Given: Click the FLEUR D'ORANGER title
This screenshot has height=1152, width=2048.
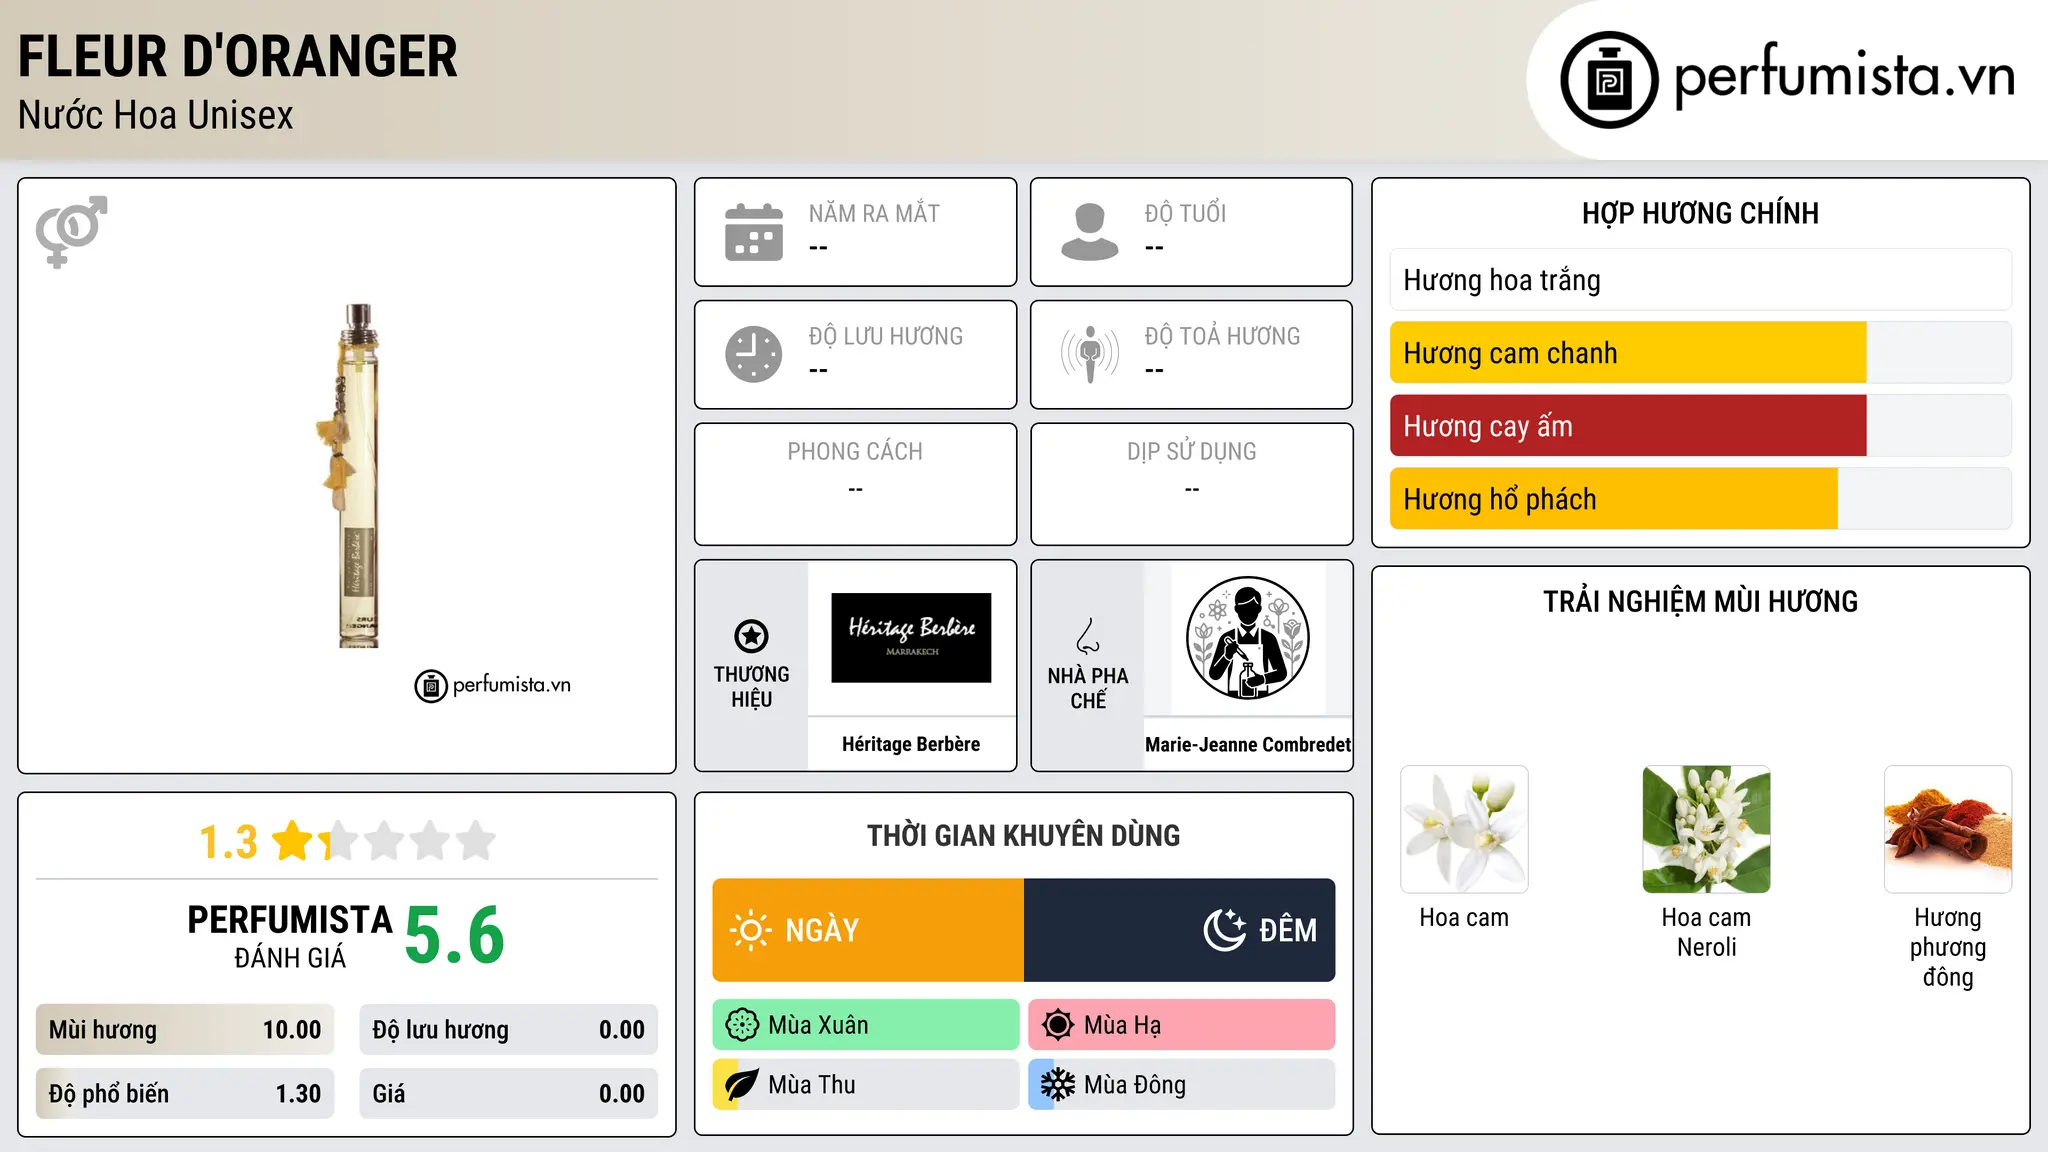Looking at the screenshot, I should [x=238, y=56].
